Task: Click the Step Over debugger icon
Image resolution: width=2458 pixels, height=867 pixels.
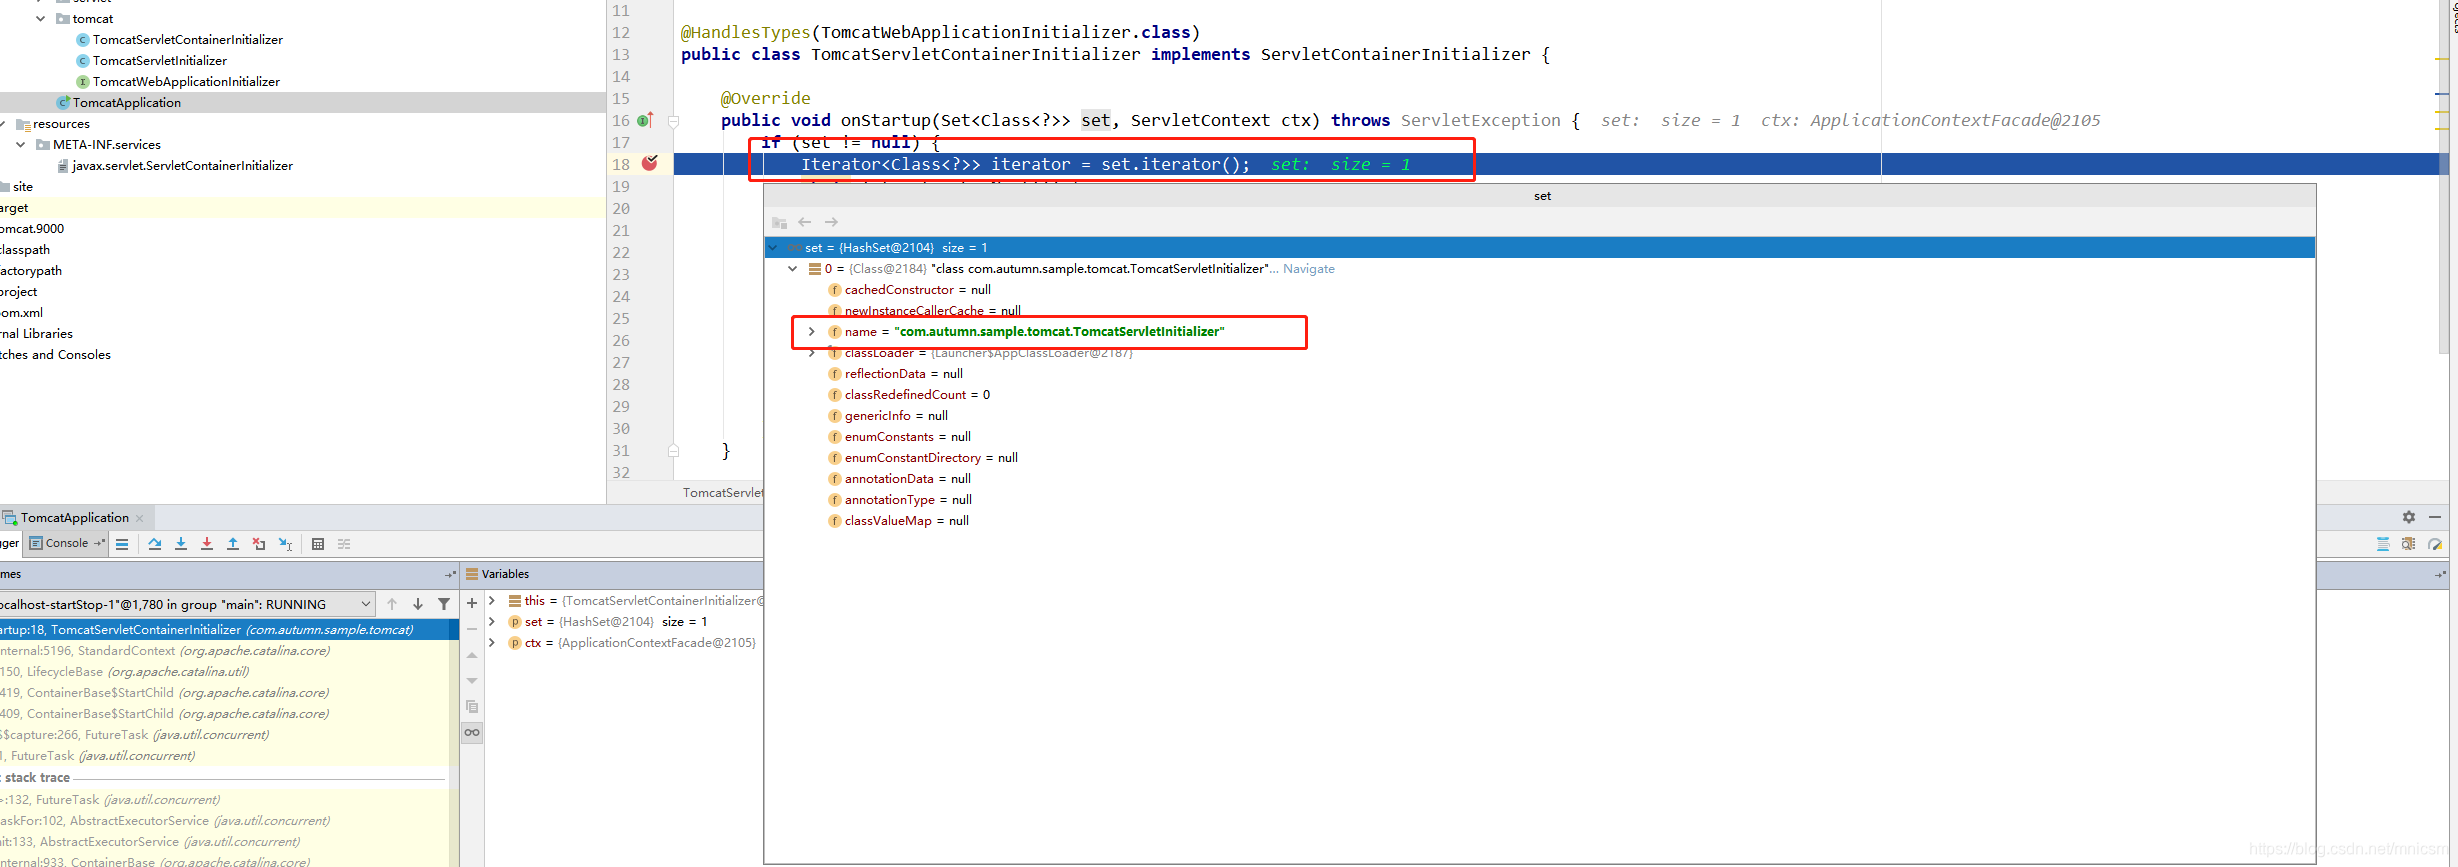Action: click(155, 544)
